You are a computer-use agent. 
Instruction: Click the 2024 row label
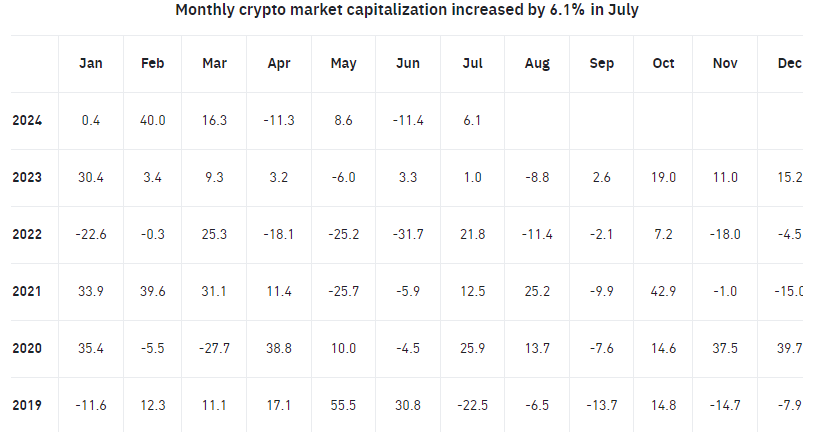[27, 120]
